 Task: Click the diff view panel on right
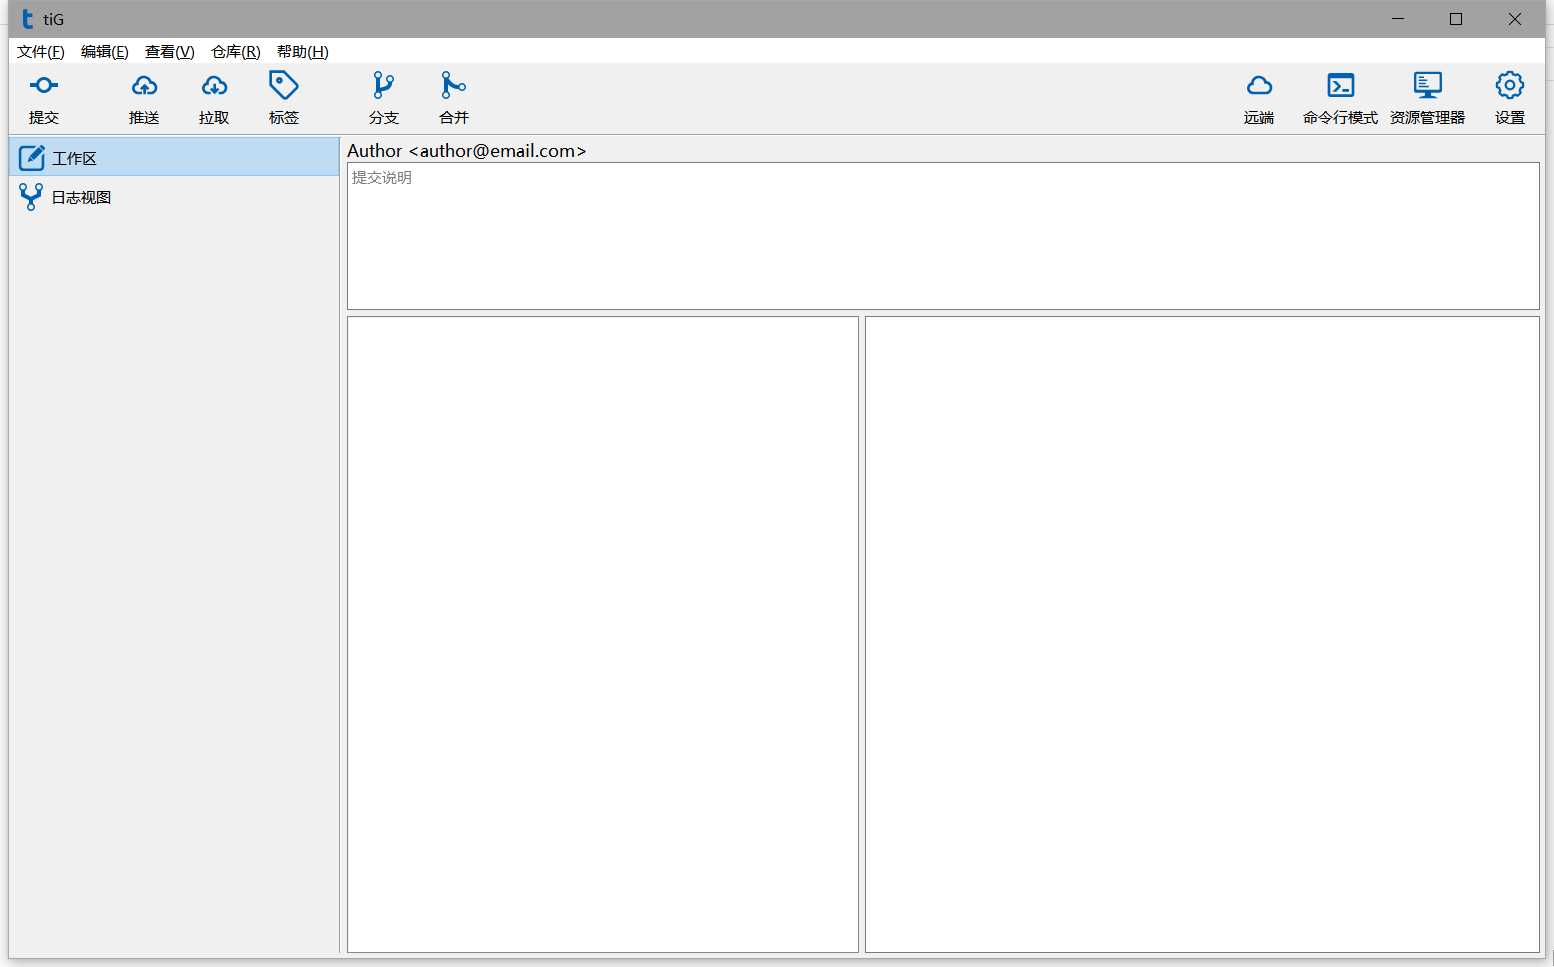(1202, 635)
